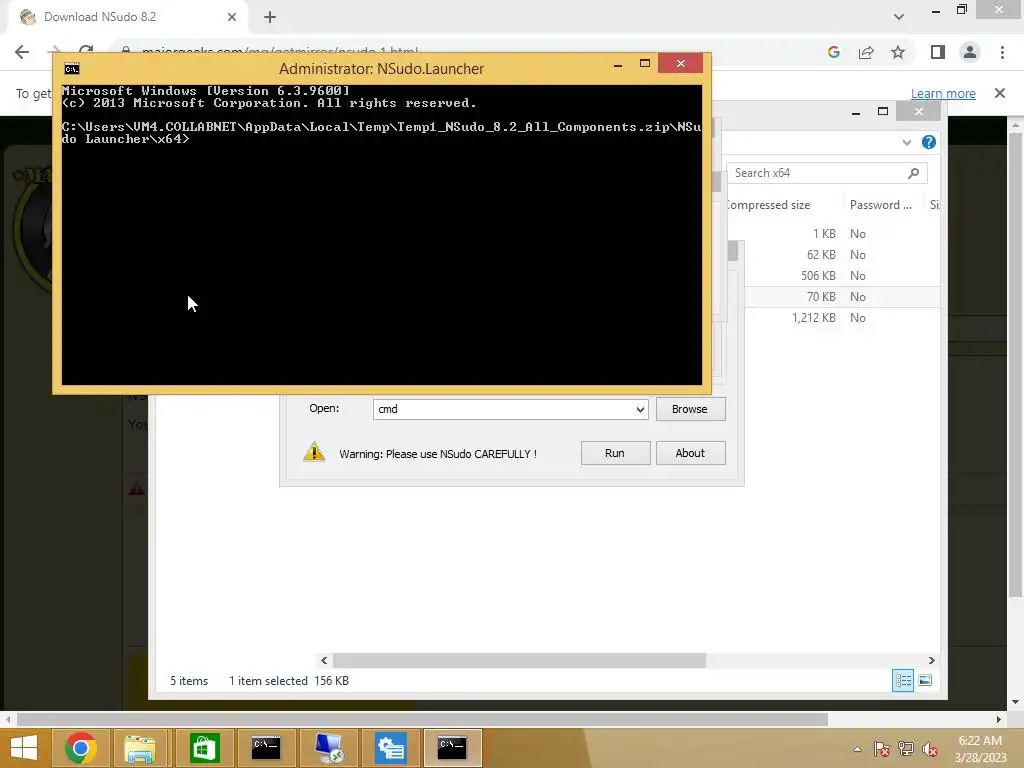
Task: Click Explorer horizontal scrollbar right arrow
Action: [932, 660]
